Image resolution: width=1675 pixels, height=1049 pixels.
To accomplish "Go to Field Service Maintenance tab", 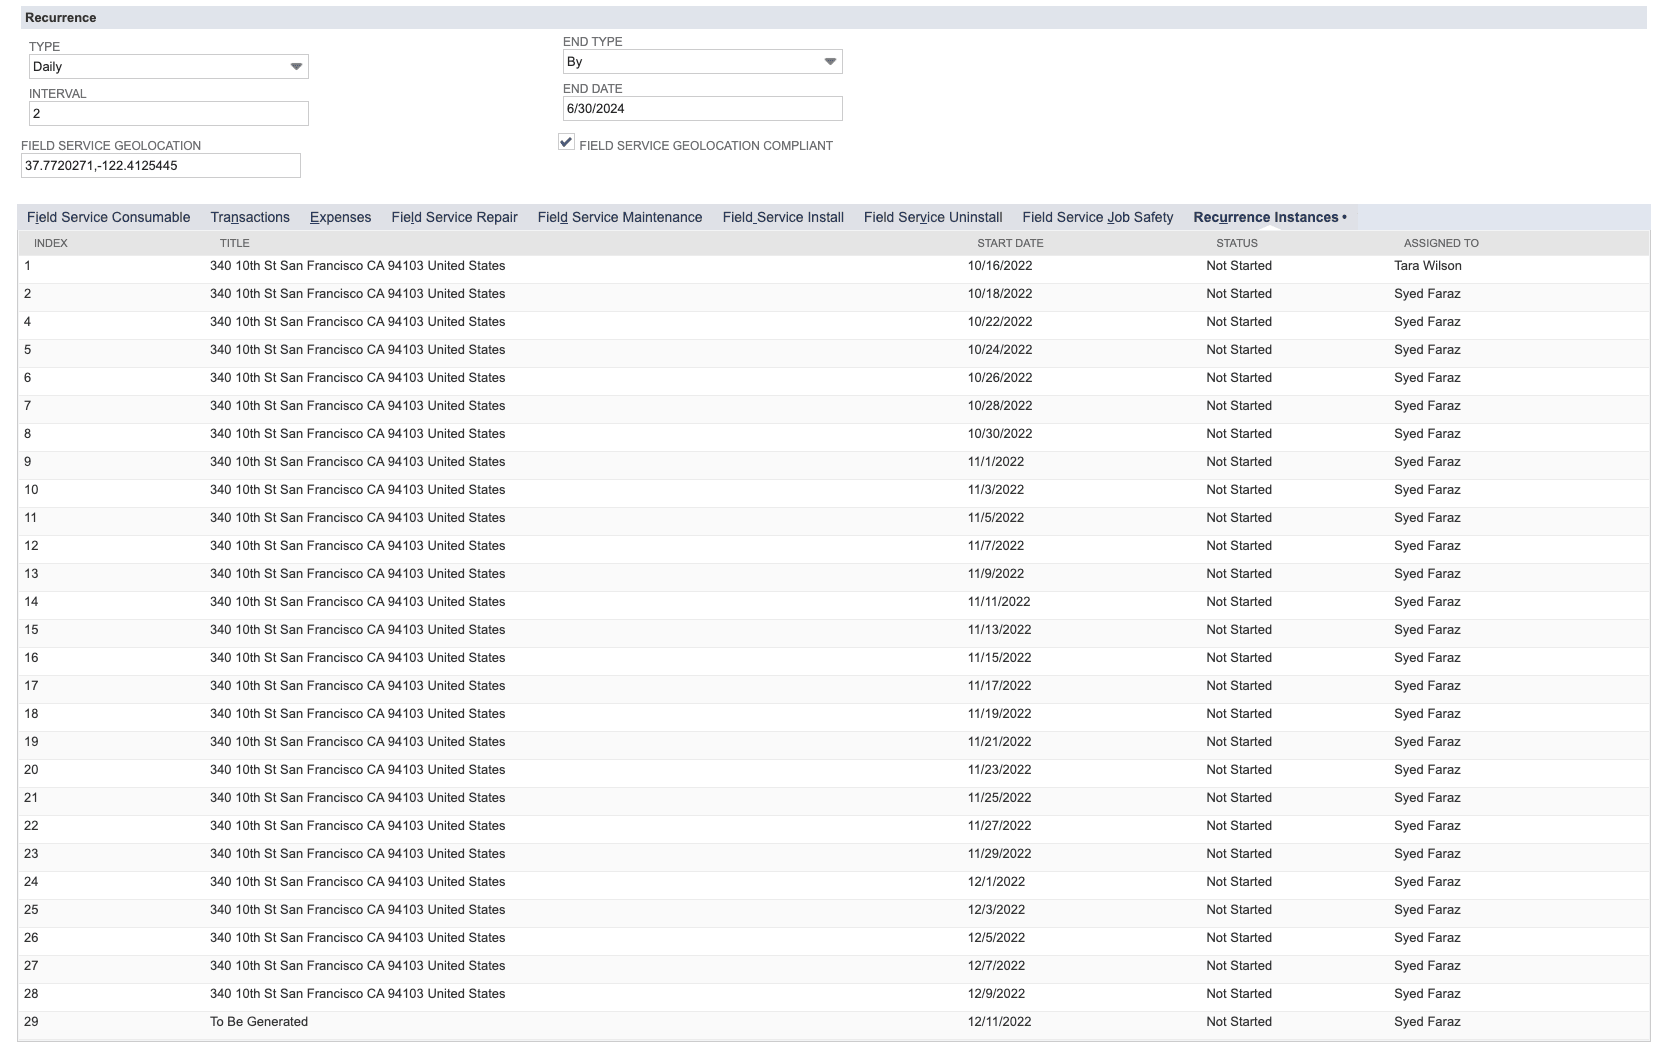I will coord(620,217).
